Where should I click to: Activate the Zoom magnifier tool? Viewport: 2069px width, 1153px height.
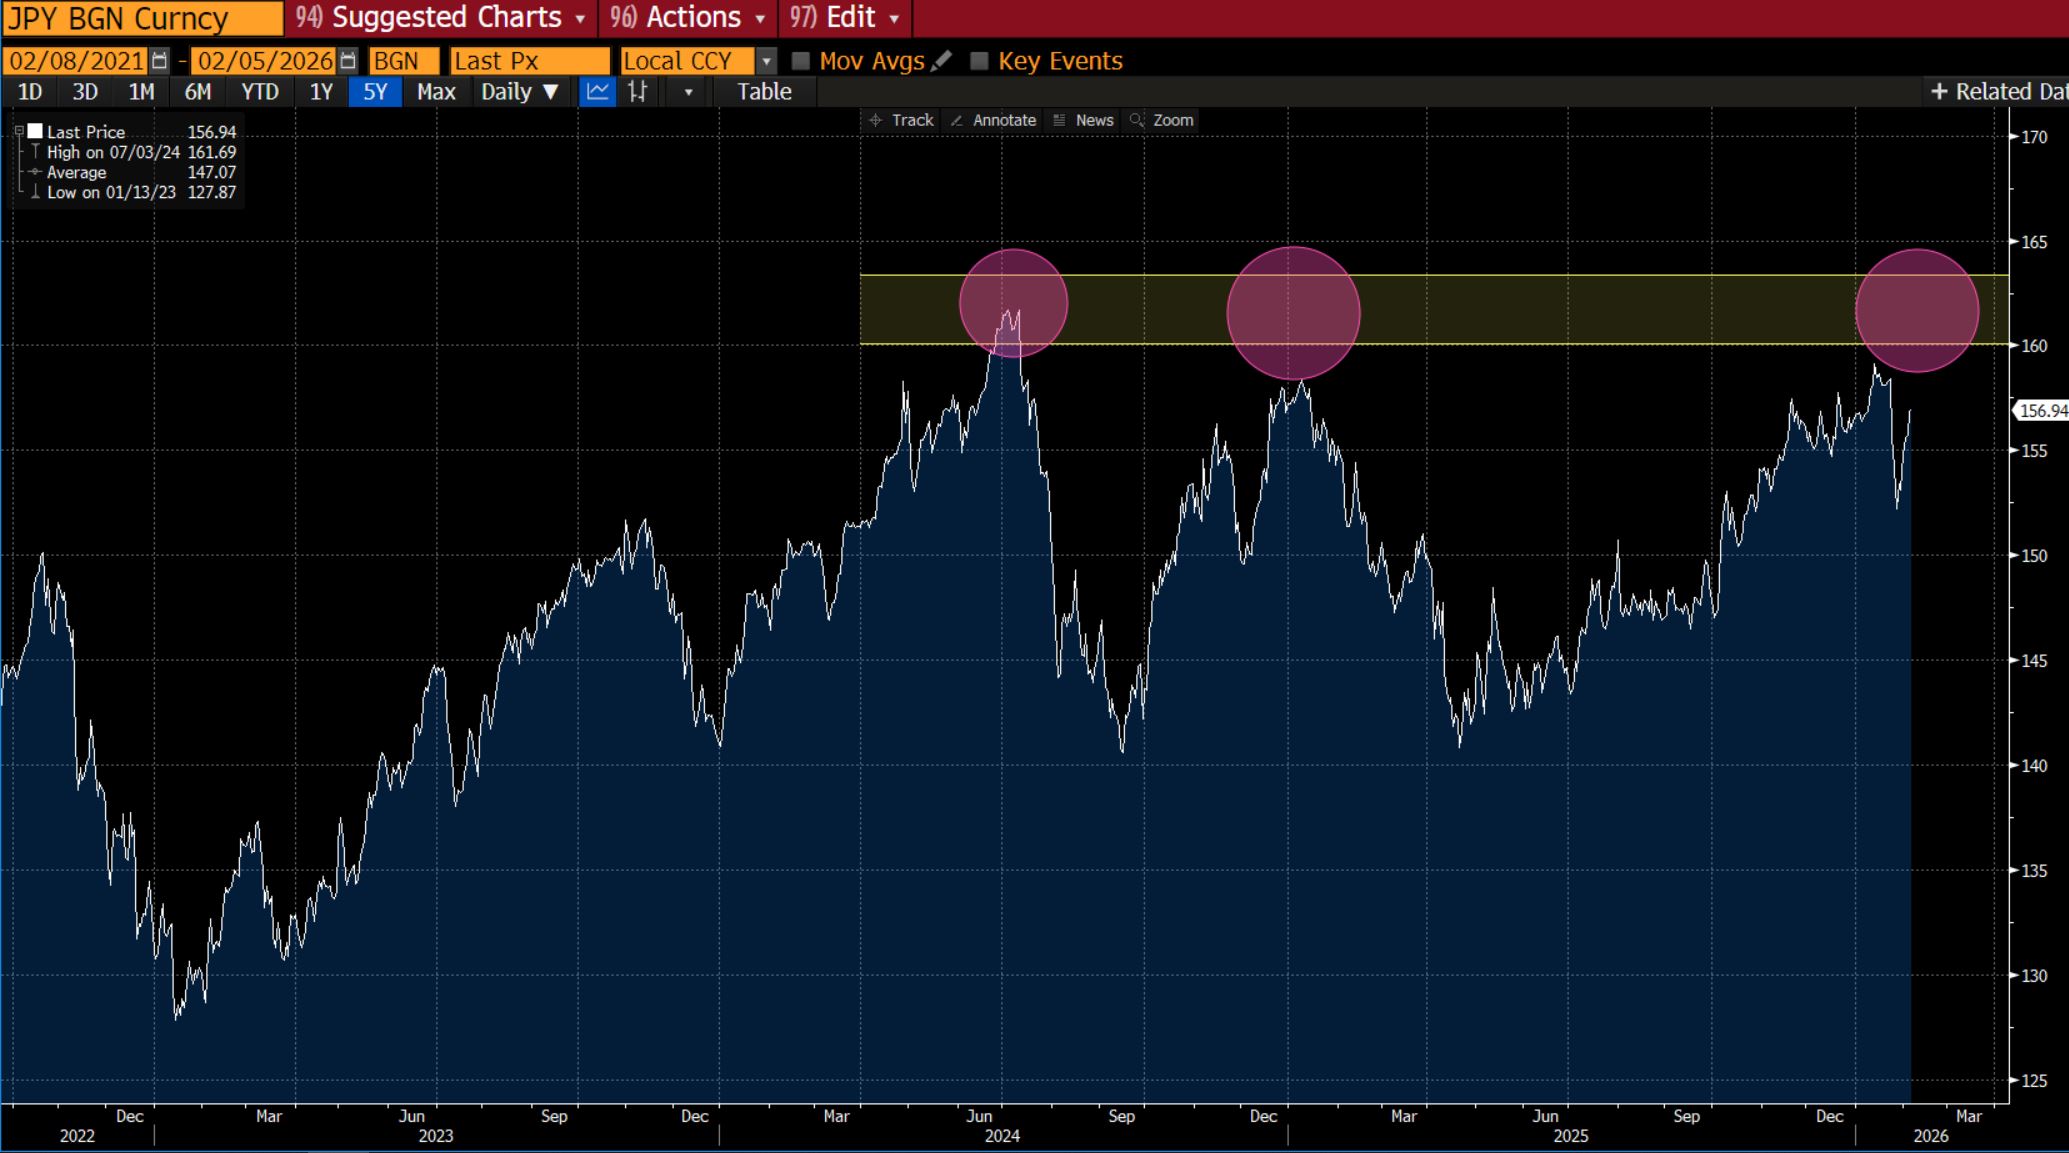(x=1161, y=120)
